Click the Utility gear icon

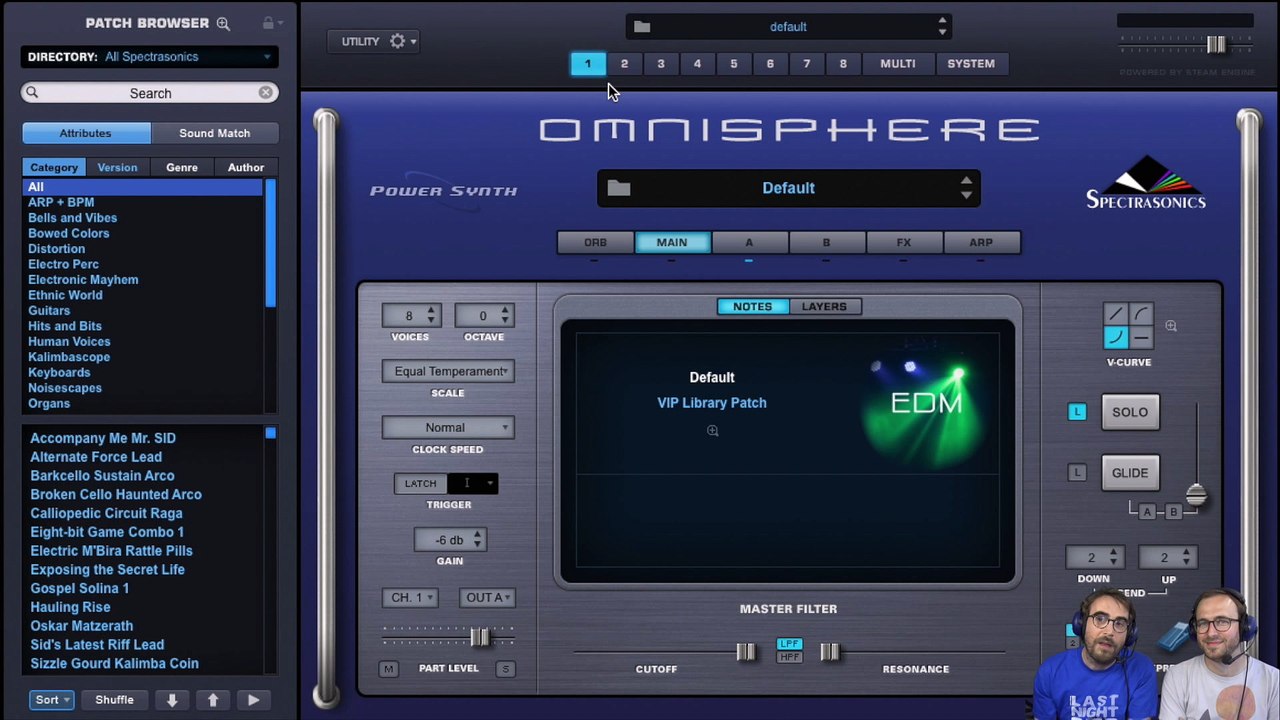398,41
